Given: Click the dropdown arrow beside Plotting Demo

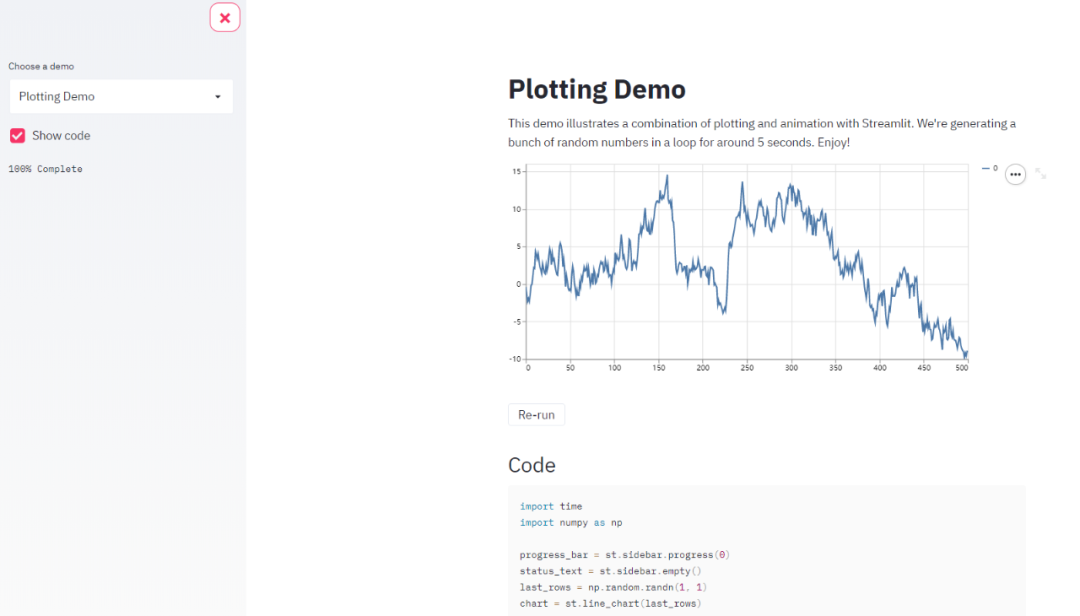Looking at the screenshot, I should [x=218, y=97].
